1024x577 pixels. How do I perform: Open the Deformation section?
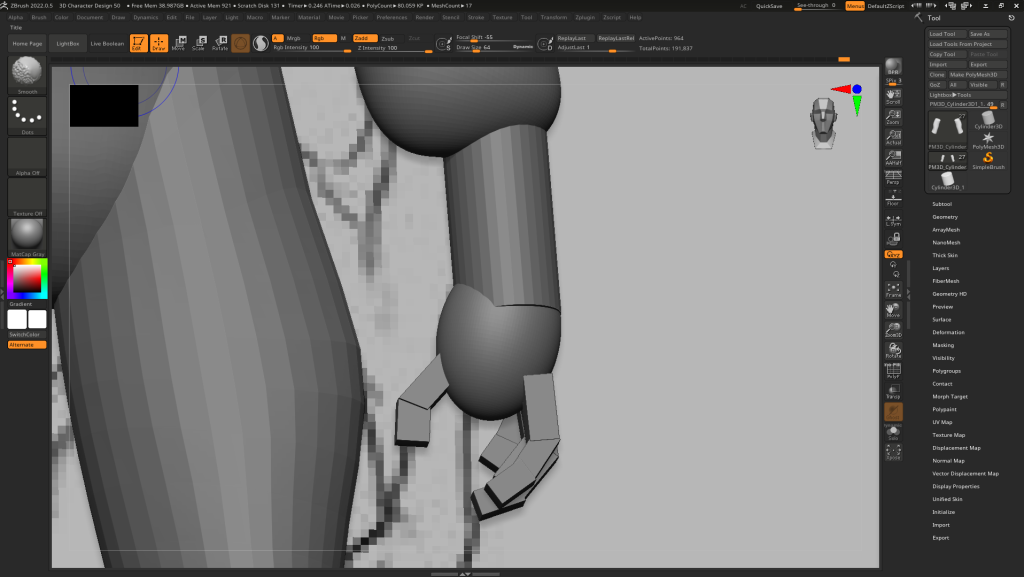click(948, 332)
